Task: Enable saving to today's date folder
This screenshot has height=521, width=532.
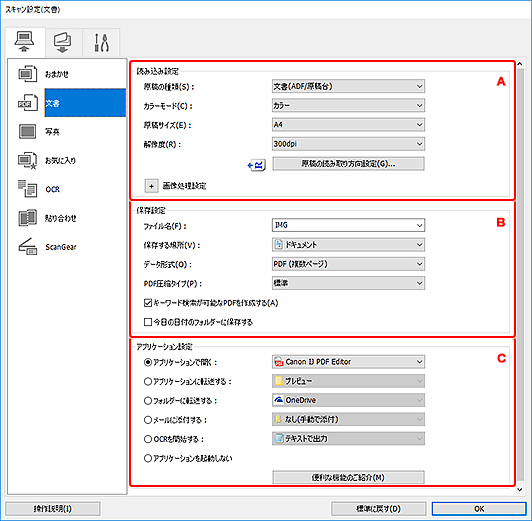Action: 148,322
